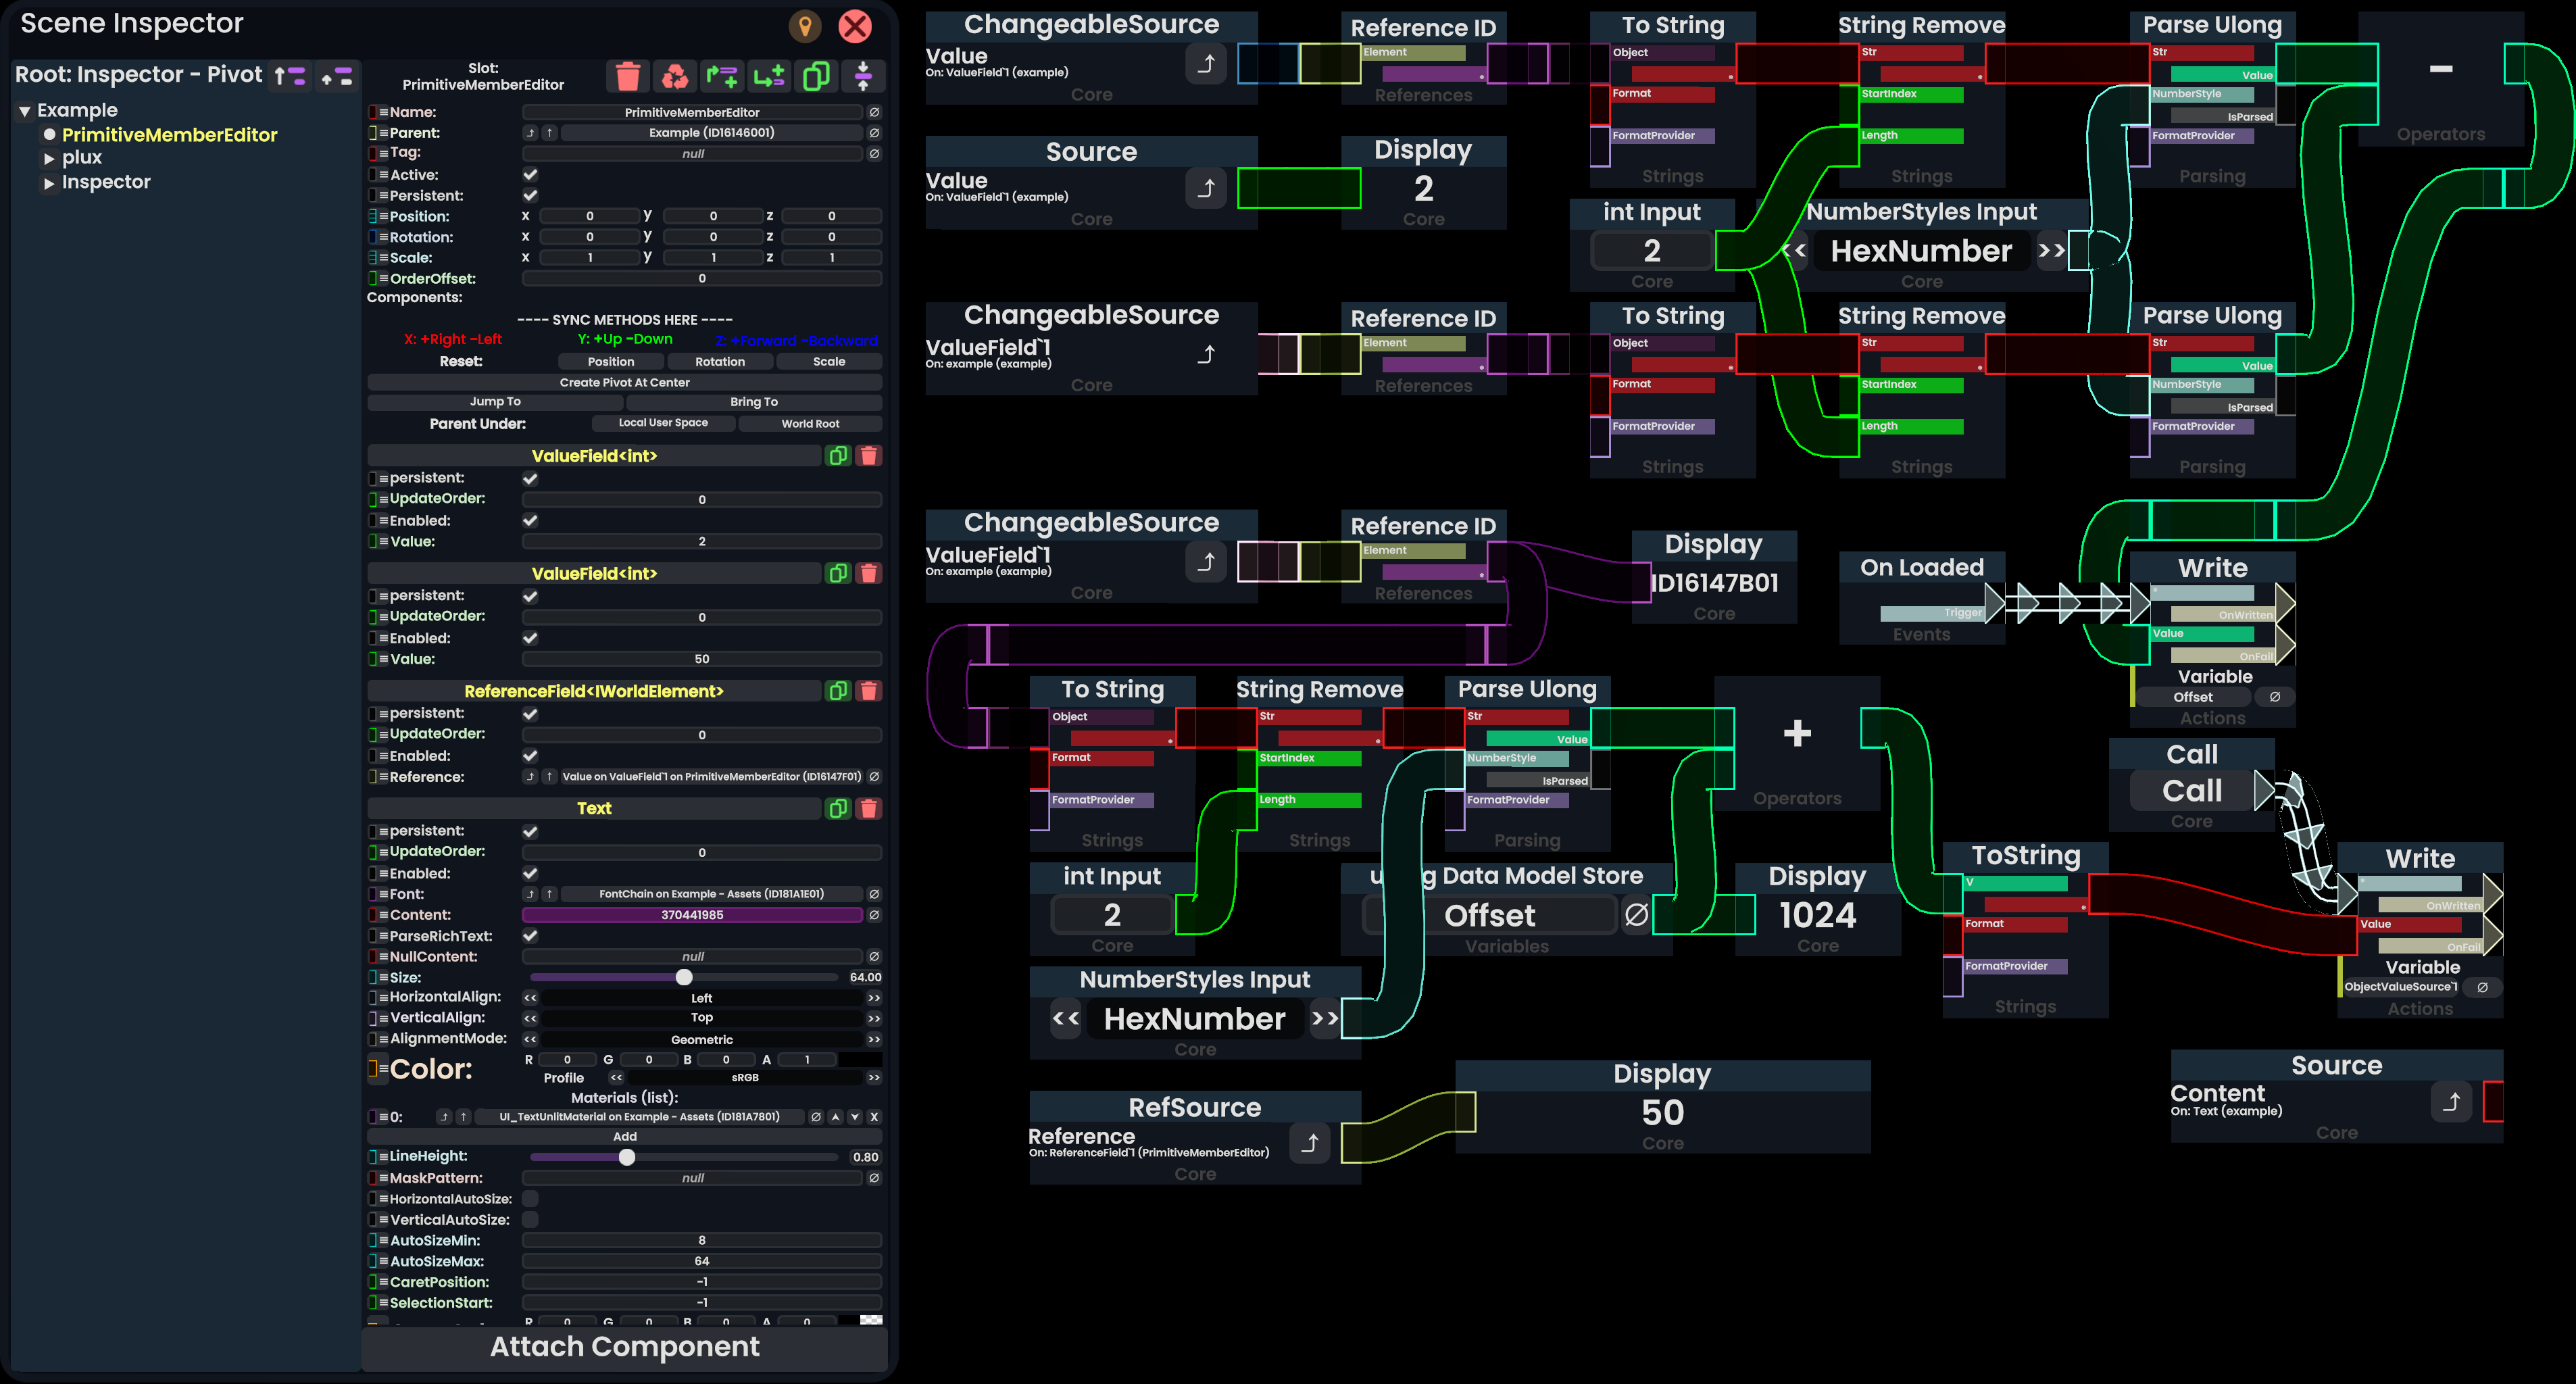The width and height of the screenshot is (2576, 1384).
Task: Toggle the slot Active checkbox
Action: click(530, 175)
